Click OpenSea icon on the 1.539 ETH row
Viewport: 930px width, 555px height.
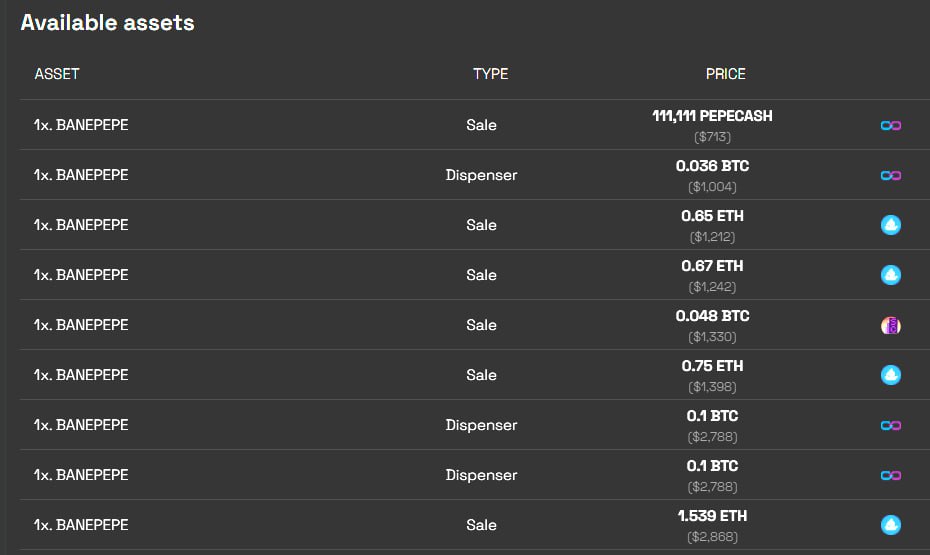[890, 525]
